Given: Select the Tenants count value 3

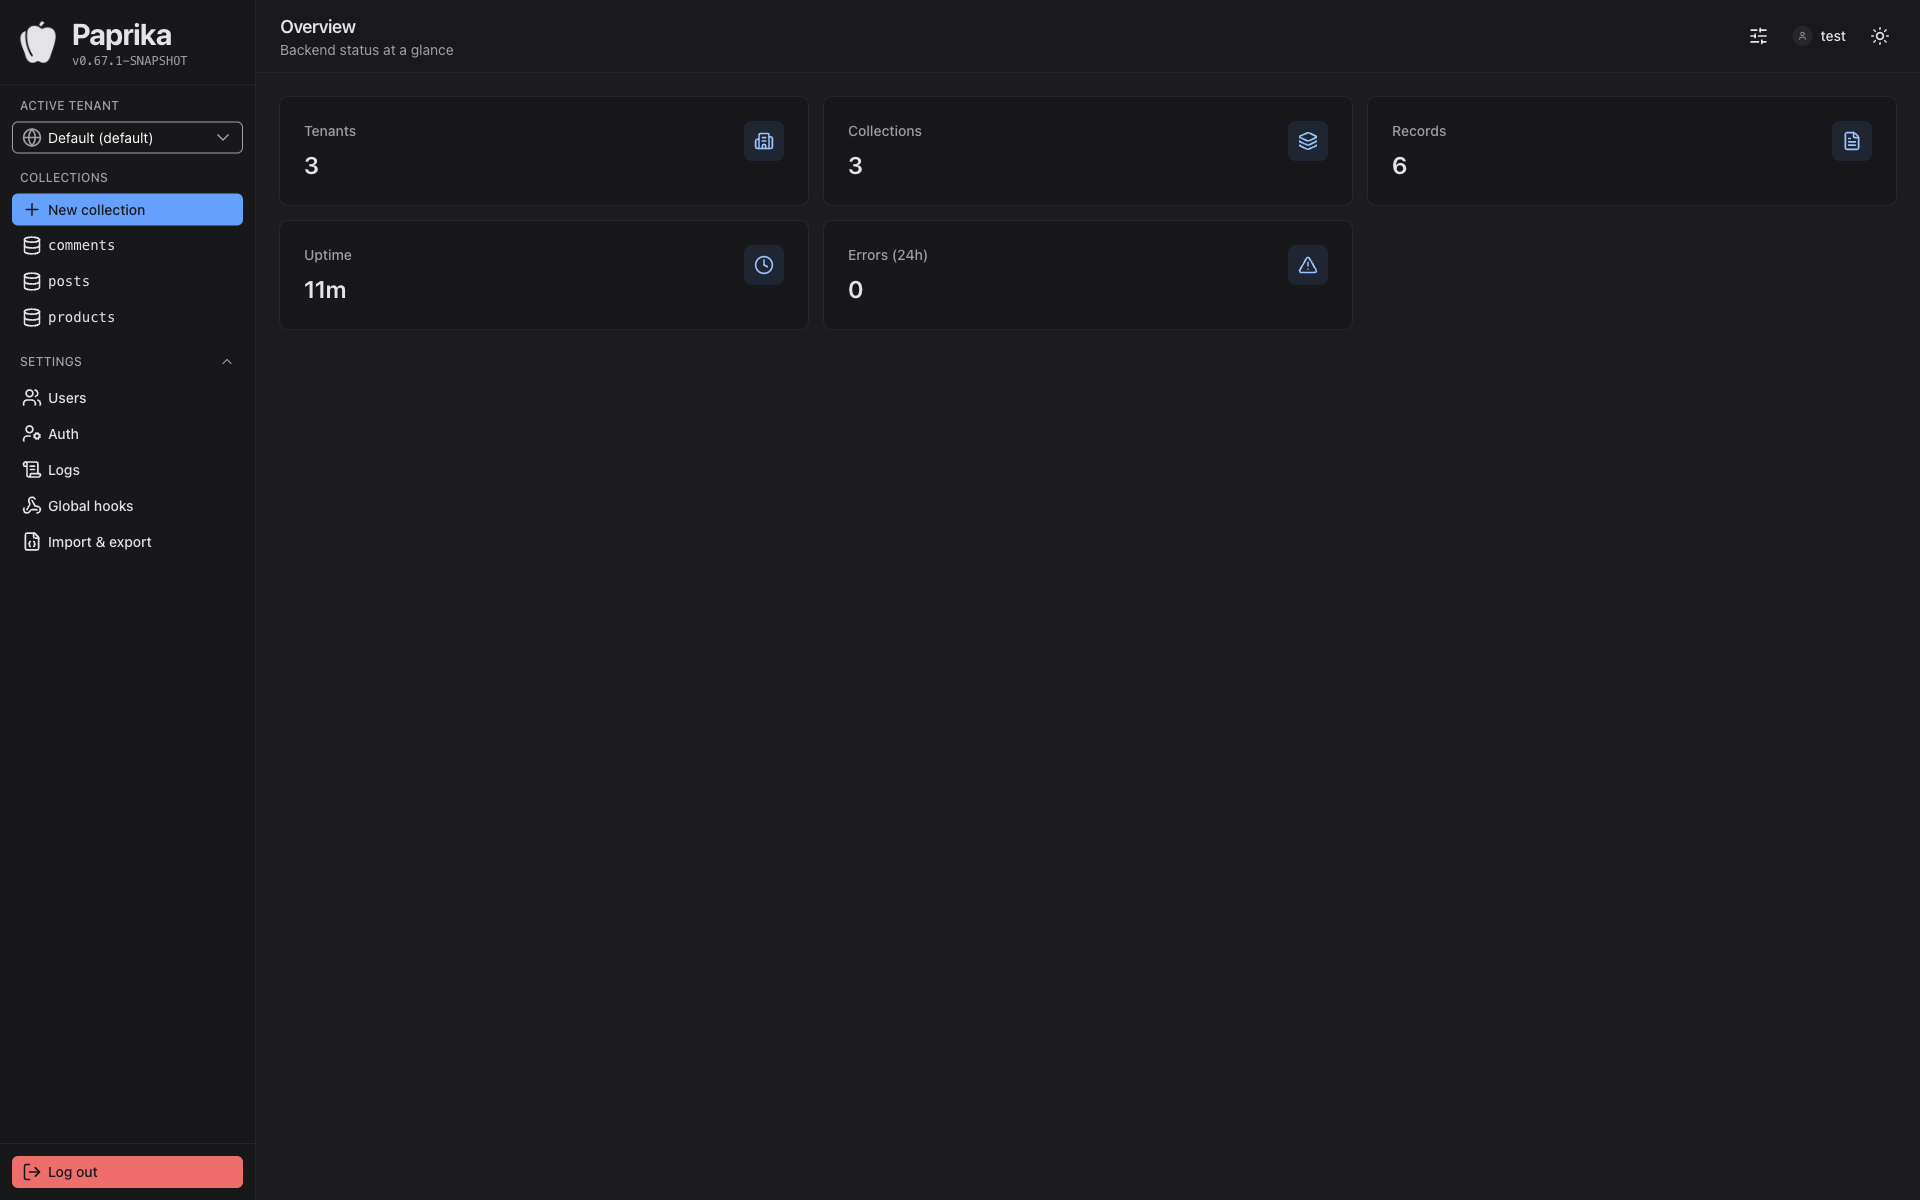Looking at the screenshot, I should tap(311, 166).
